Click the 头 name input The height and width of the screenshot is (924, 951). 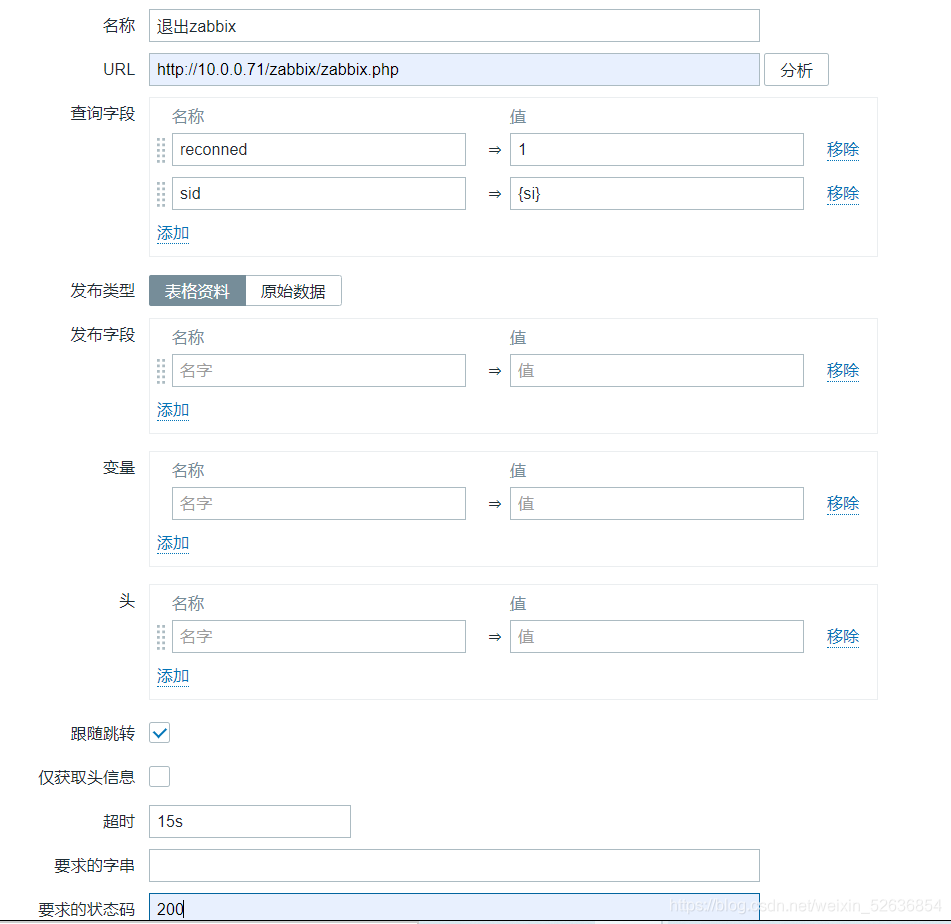pyautogui.click(x=318, y=636)
